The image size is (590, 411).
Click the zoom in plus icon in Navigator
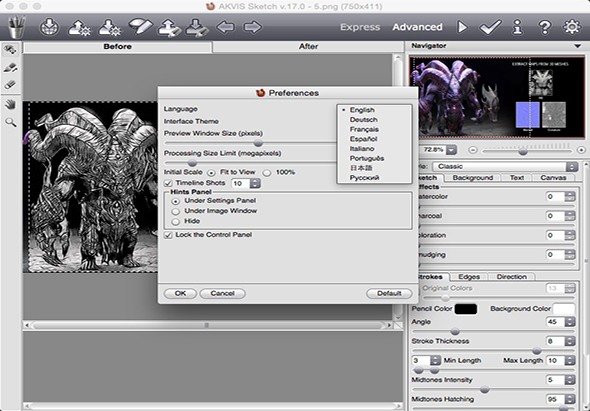click(581, 150)
